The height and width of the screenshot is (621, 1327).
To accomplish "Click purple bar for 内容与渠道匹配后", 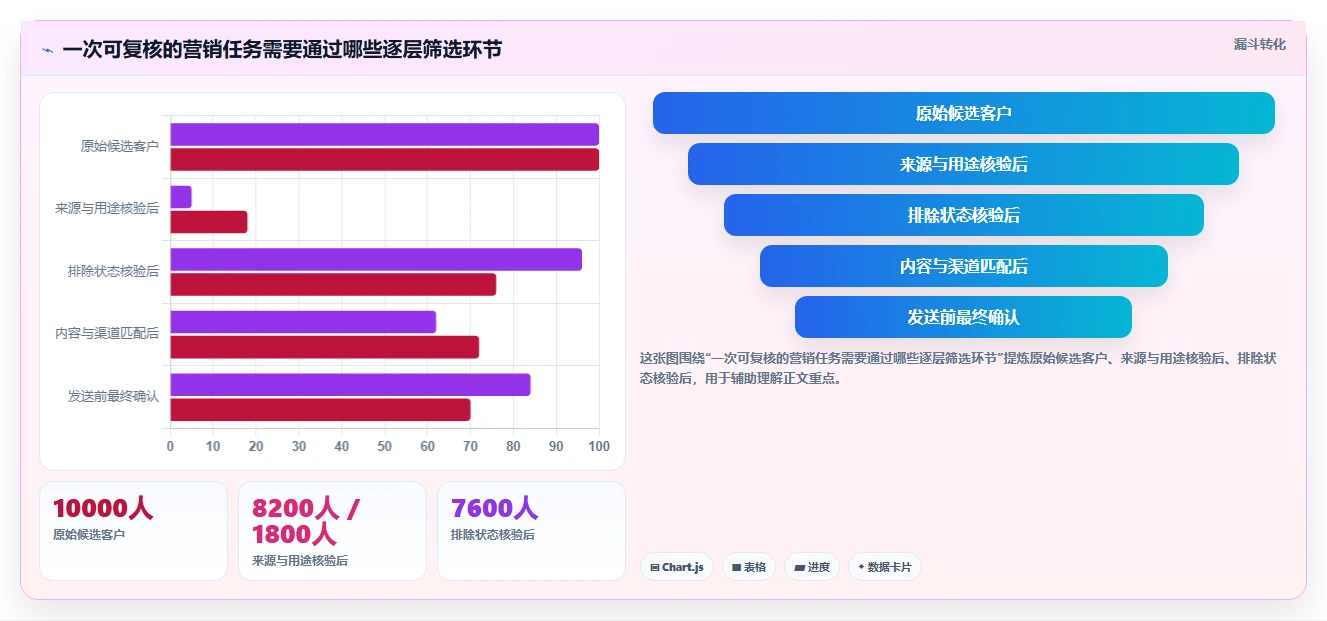I will [x=303, y=322].
